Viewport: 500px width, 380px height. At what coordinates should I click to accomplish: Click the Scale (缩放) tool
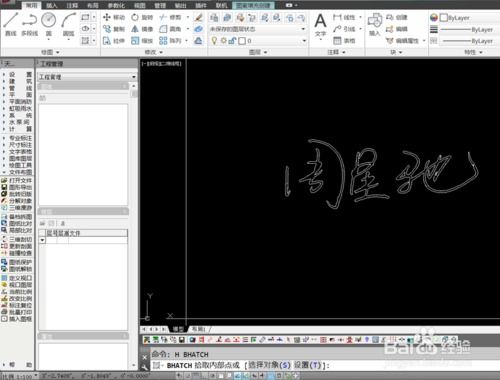[x=142, y=41]
